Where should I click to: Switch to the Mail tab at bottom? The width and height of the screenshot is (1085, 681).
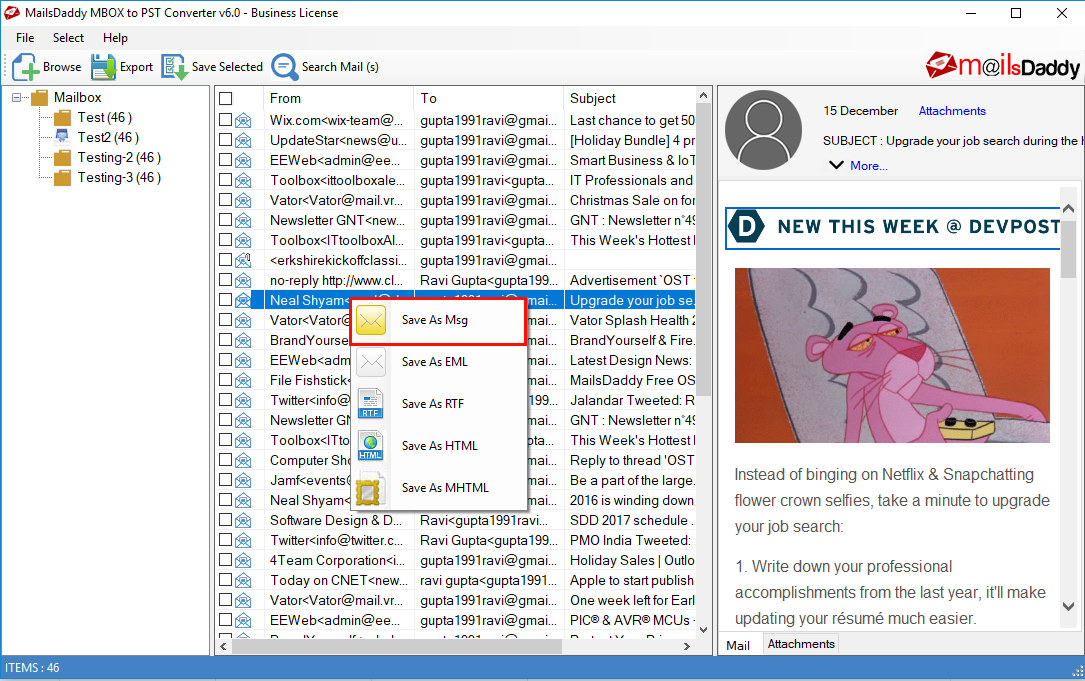(x=738, y=645)
